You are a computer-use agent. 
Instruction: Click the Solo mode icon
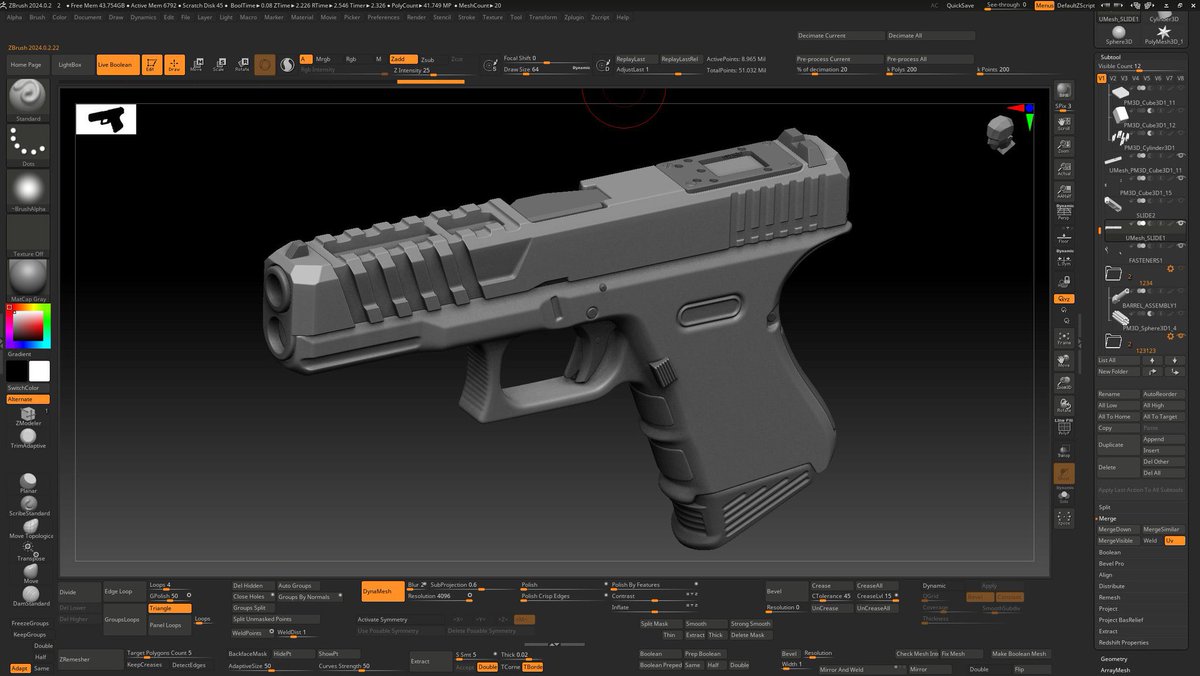[x=1064, y=497]
